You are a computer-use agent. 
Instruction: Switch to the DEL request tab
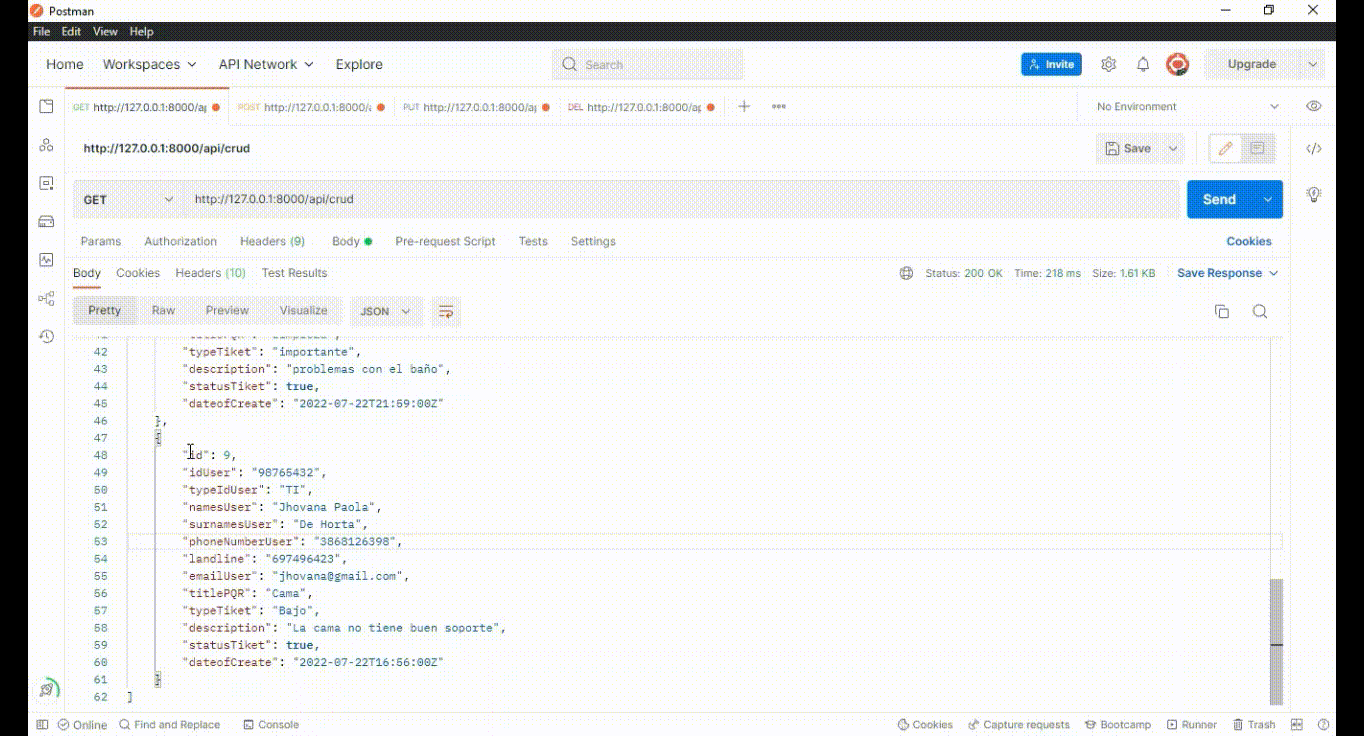(642, 107)
